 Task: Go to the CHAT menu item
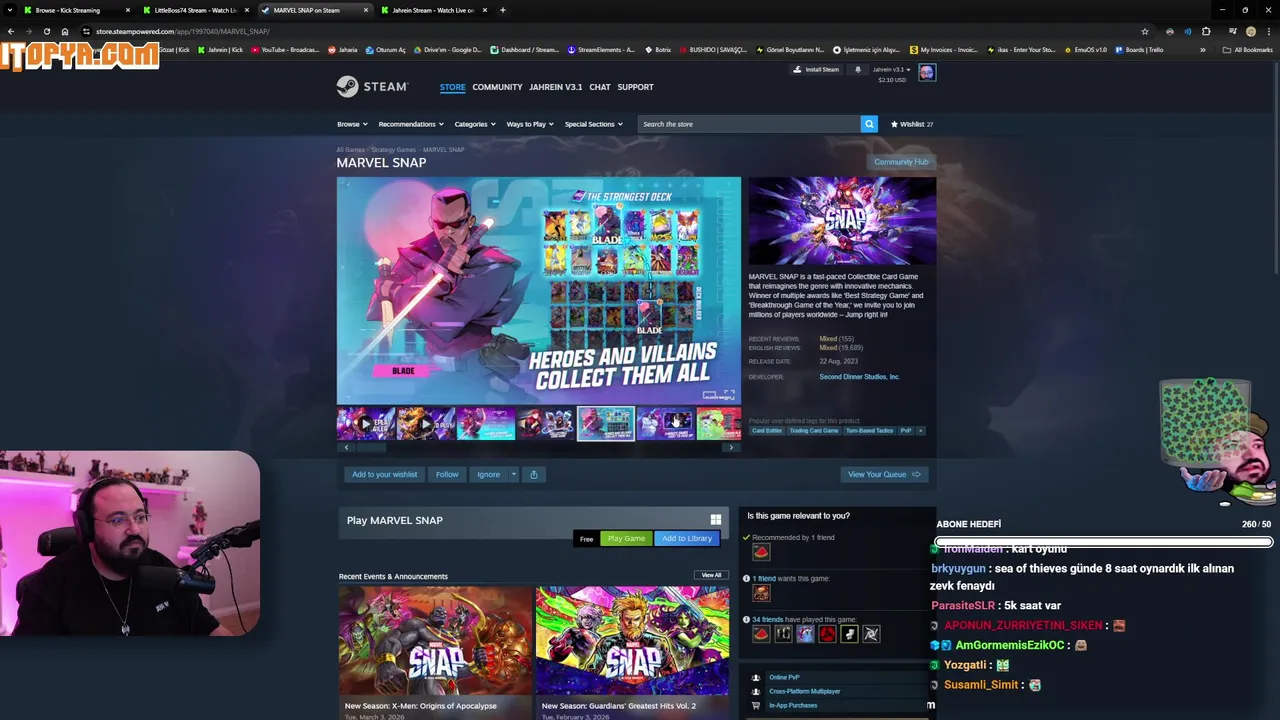click(x=600, y=87)
